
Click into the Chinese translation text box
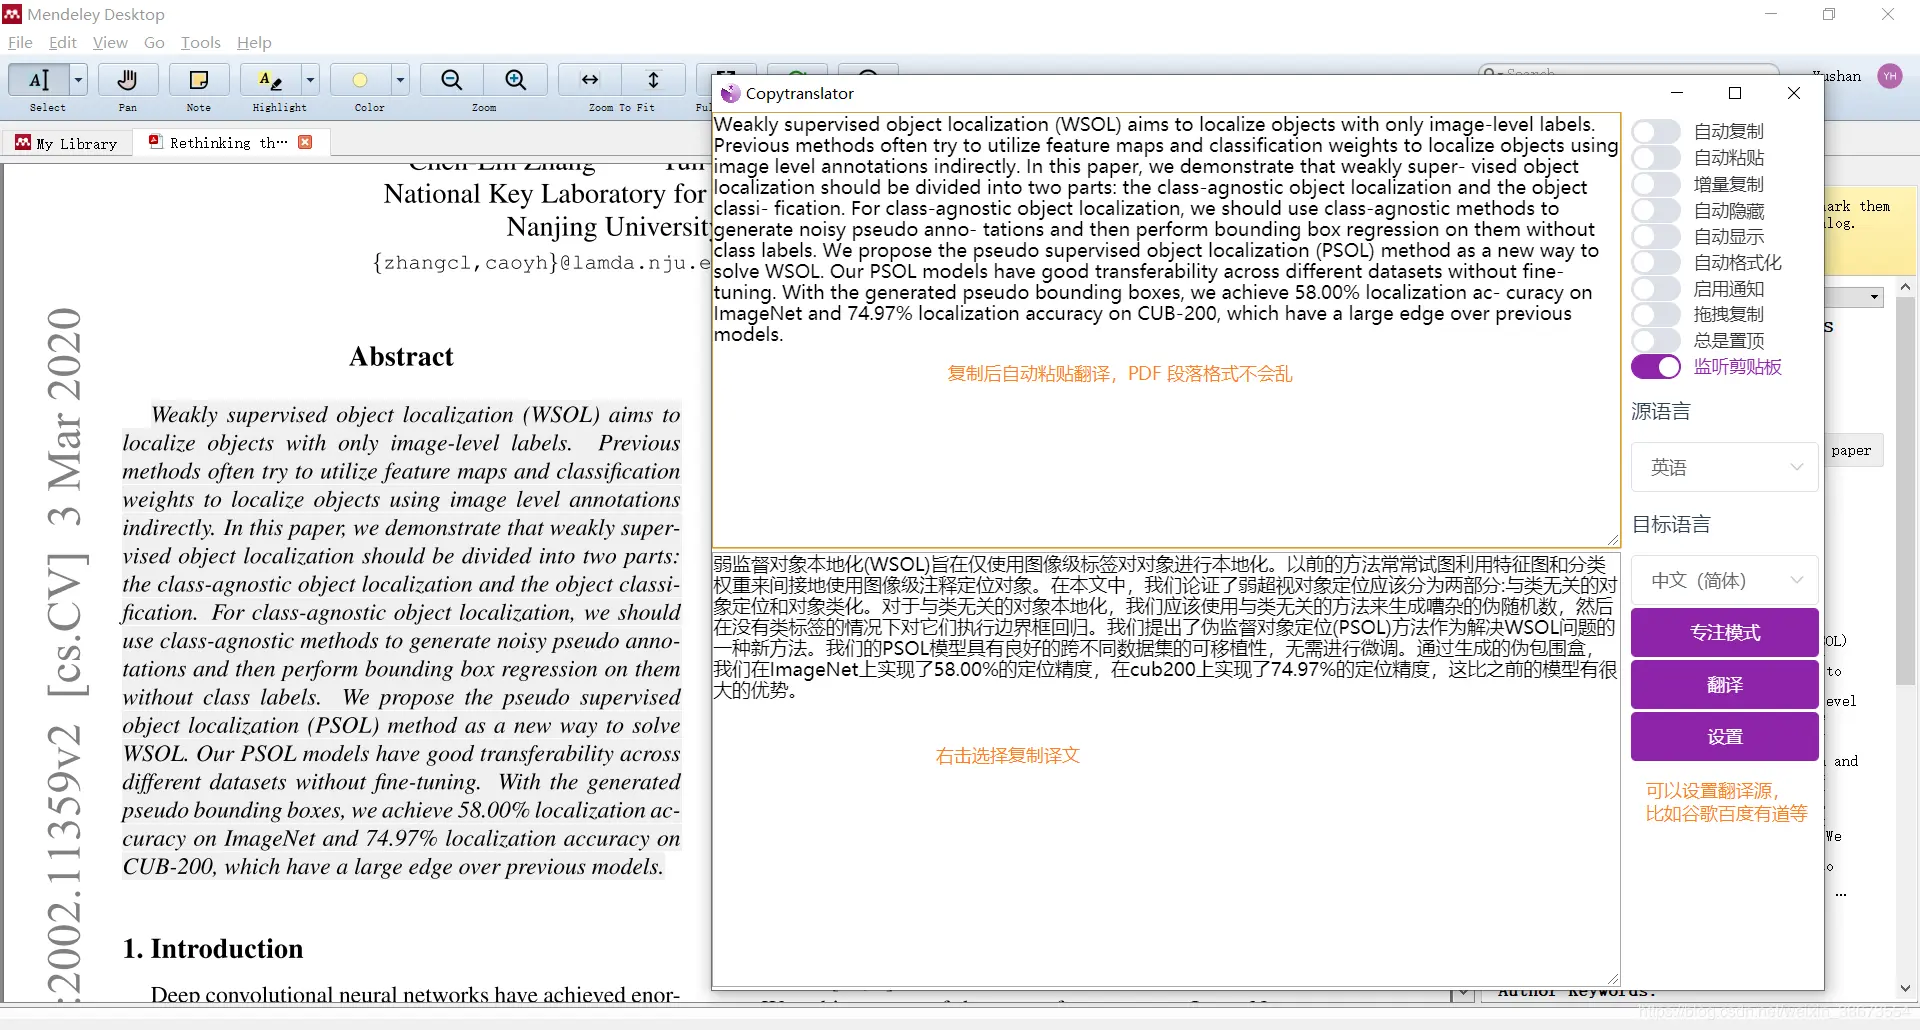tap(1166, 769)
